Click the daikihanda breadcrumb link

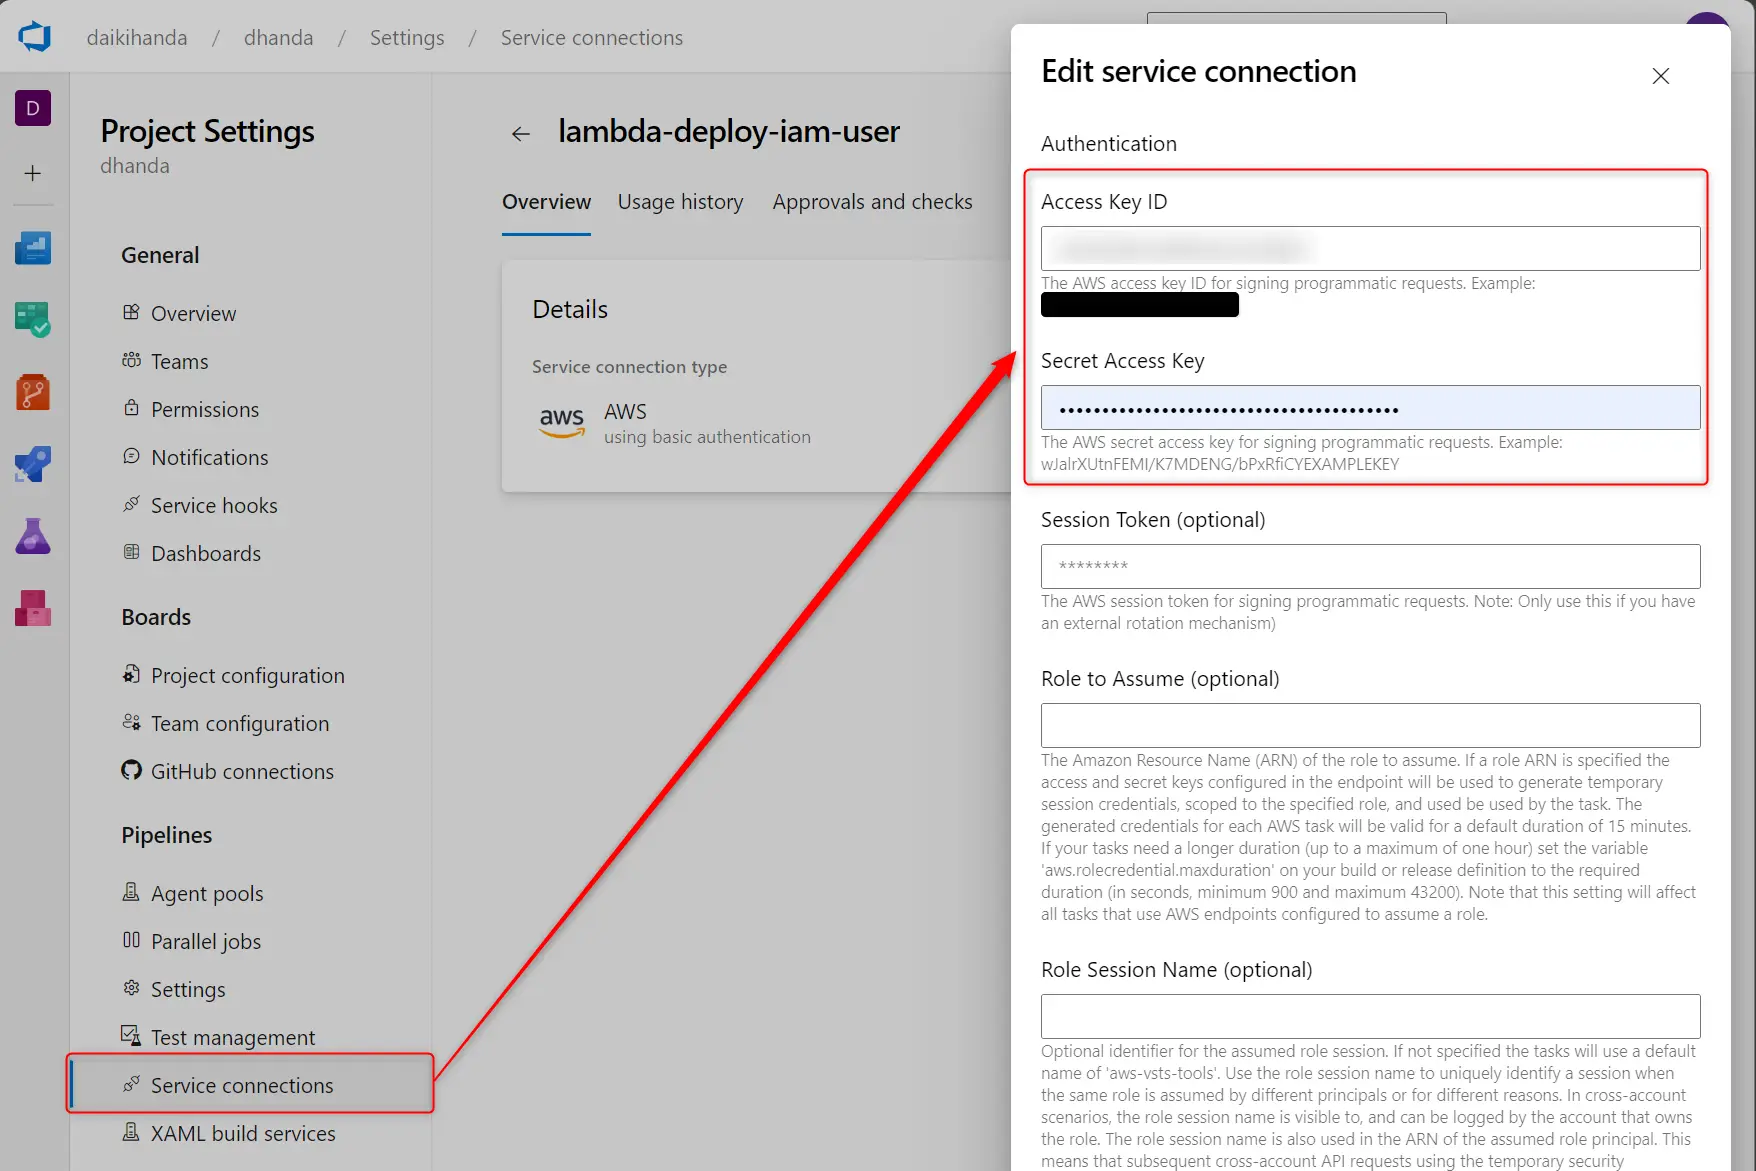click(137, 38)
